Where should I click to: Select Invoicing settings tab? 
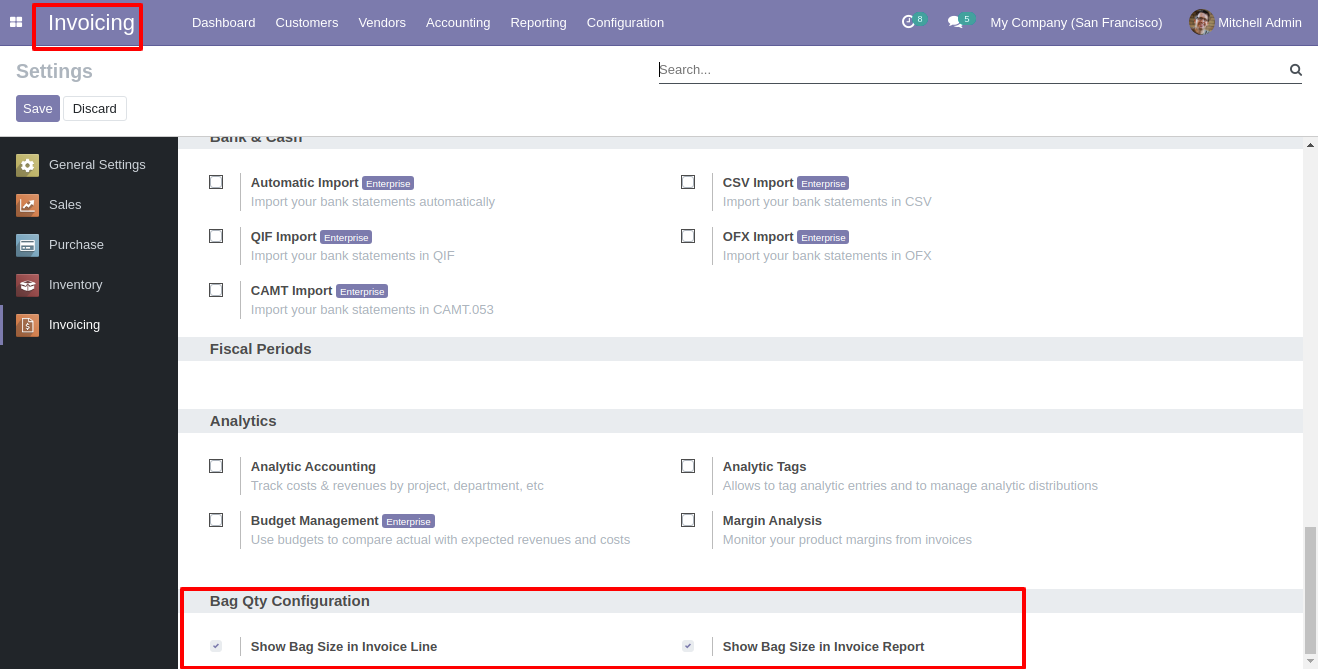[x=89, y=325]
